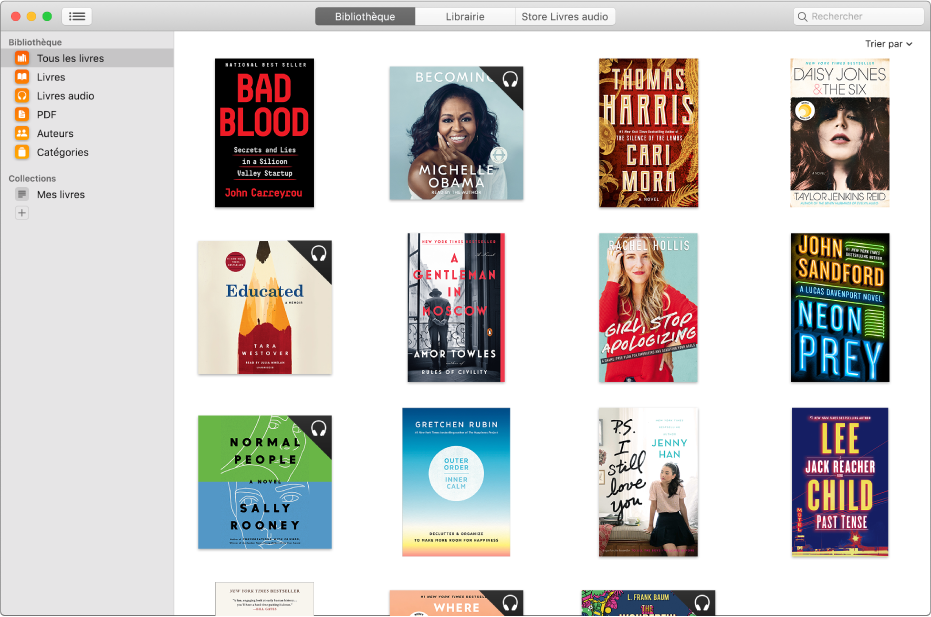
Task: Open the Librairie tab
Action: click(x=465, y=17)
